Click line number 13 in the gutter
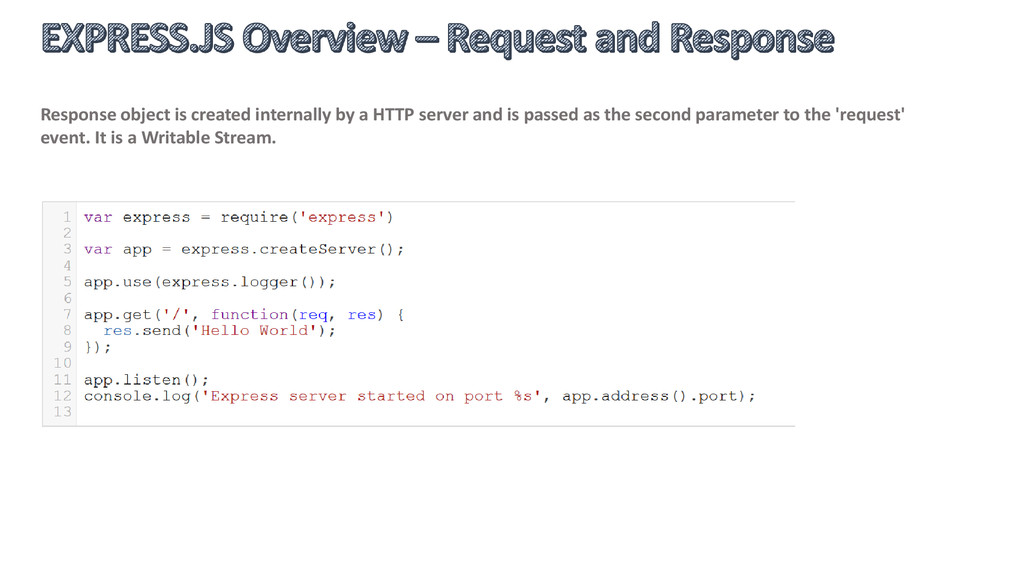Image resolution: width=1024 pixels, height=576 pixels. click(x=63, y=412)
